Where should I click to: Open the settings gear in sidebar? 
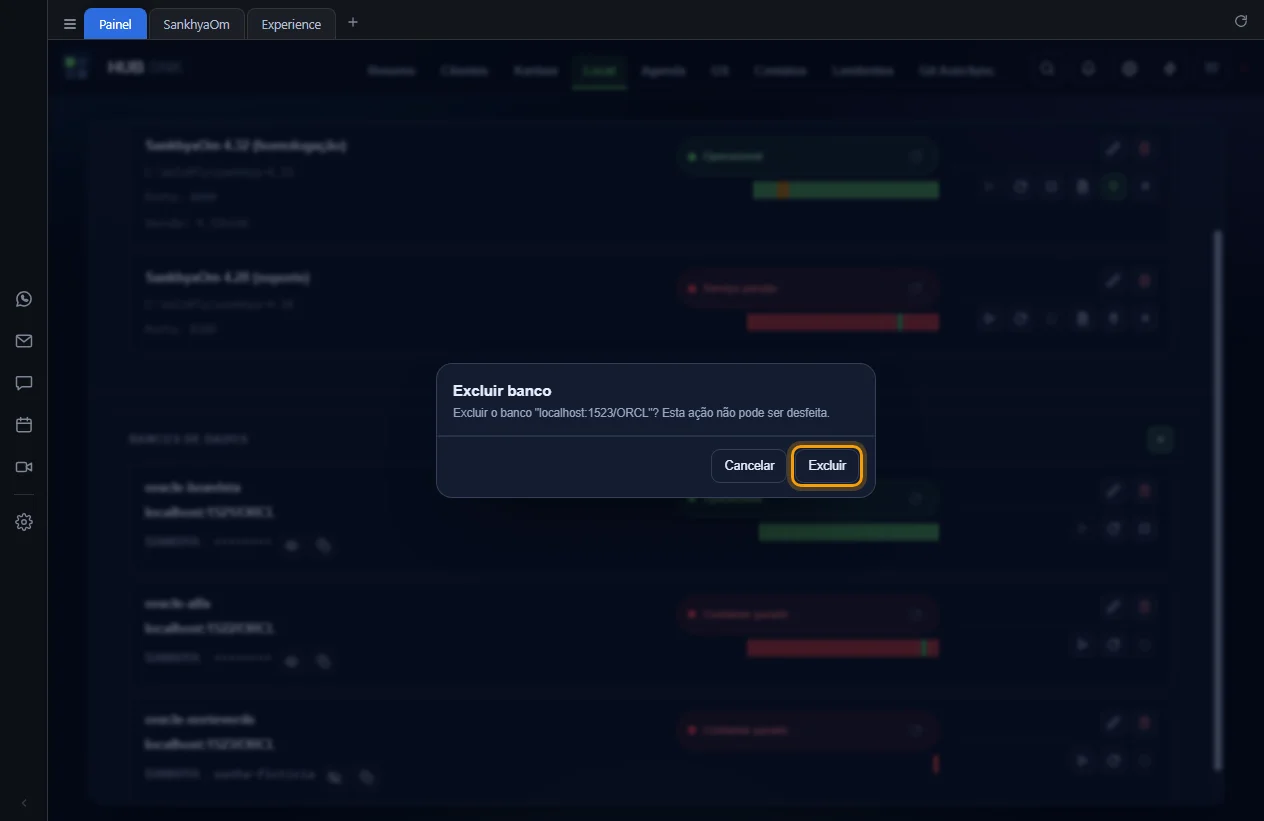coord(24,522)
